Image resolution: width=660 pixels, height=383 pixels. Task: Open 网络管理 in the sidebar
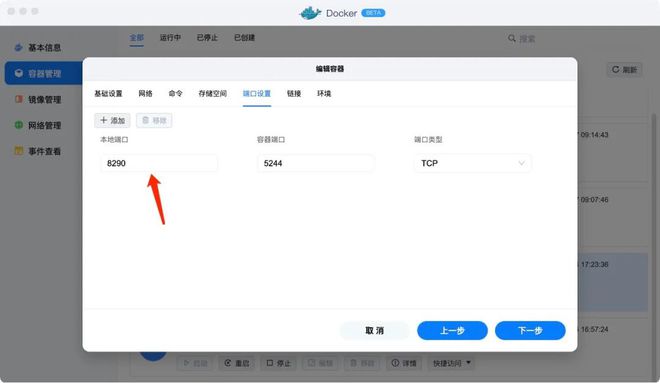[38, 125]
